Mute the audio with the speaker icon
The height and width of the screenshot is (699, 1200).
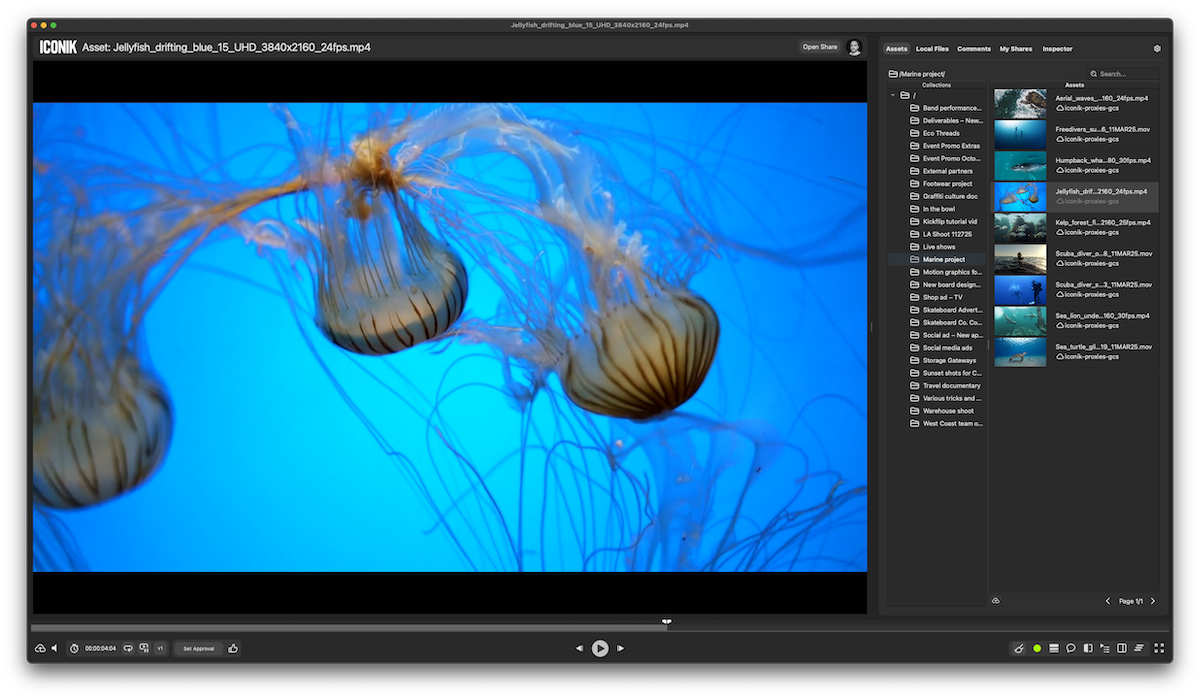(54, 648)
